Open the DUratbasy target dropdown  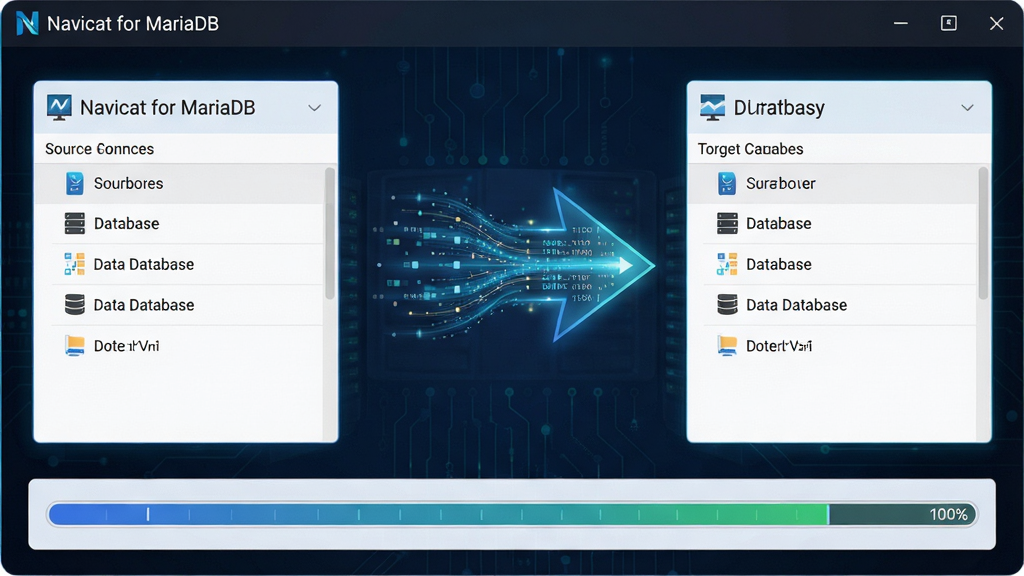[x=967, y=108]
